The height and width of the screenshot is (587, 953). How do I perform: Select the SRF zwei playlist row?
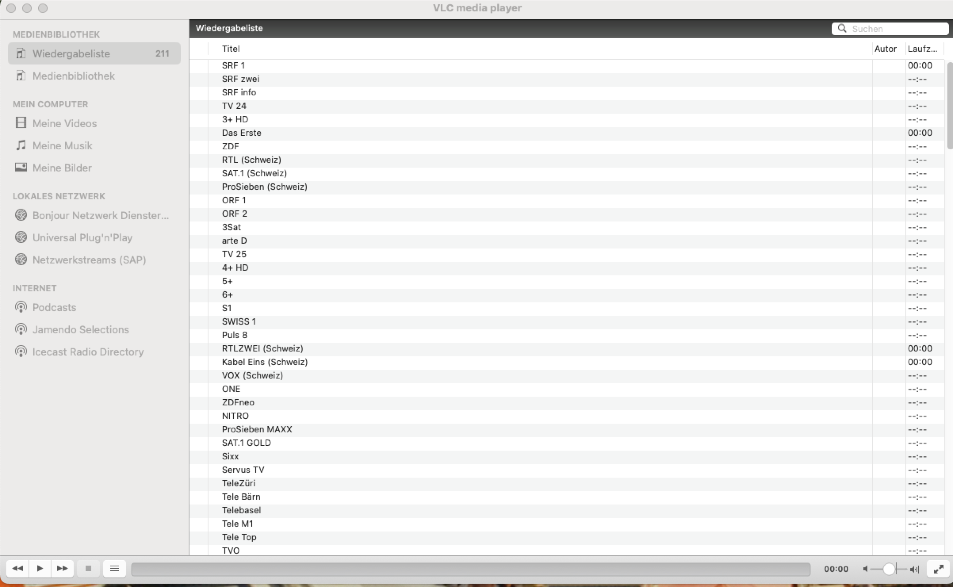point(567,79)
